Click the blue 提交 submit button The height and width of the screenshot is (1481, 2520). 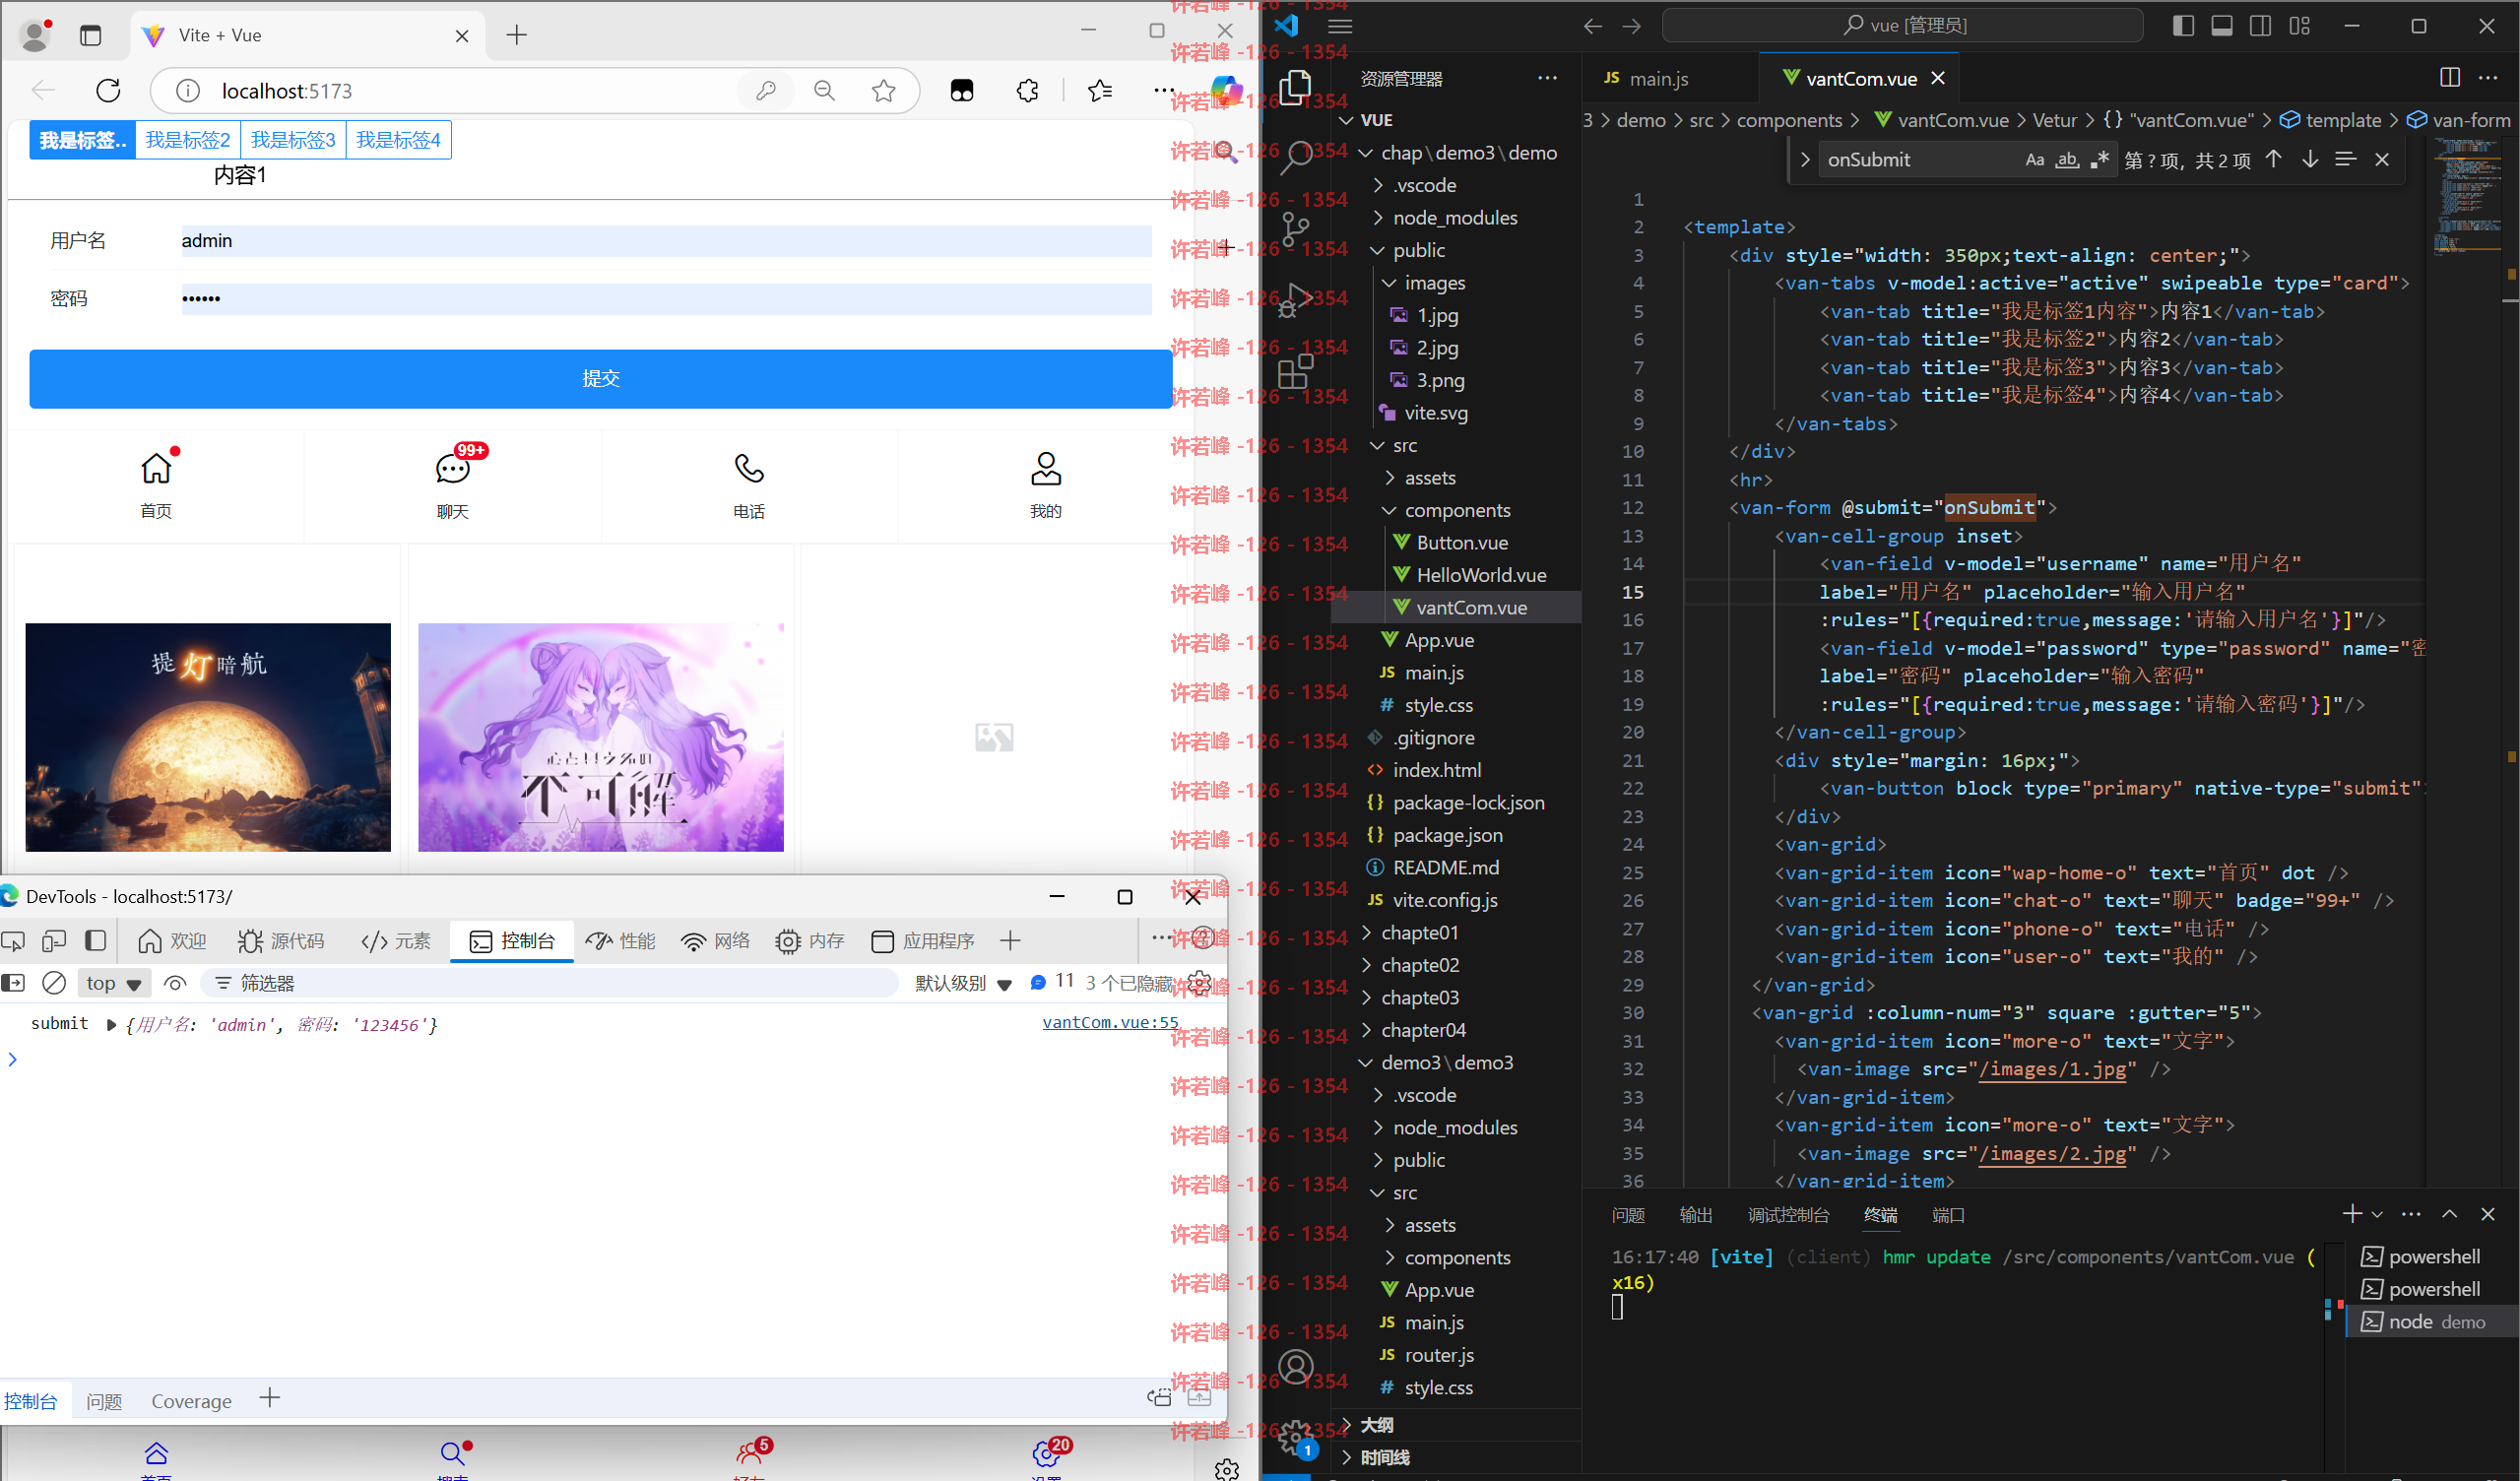600,379
